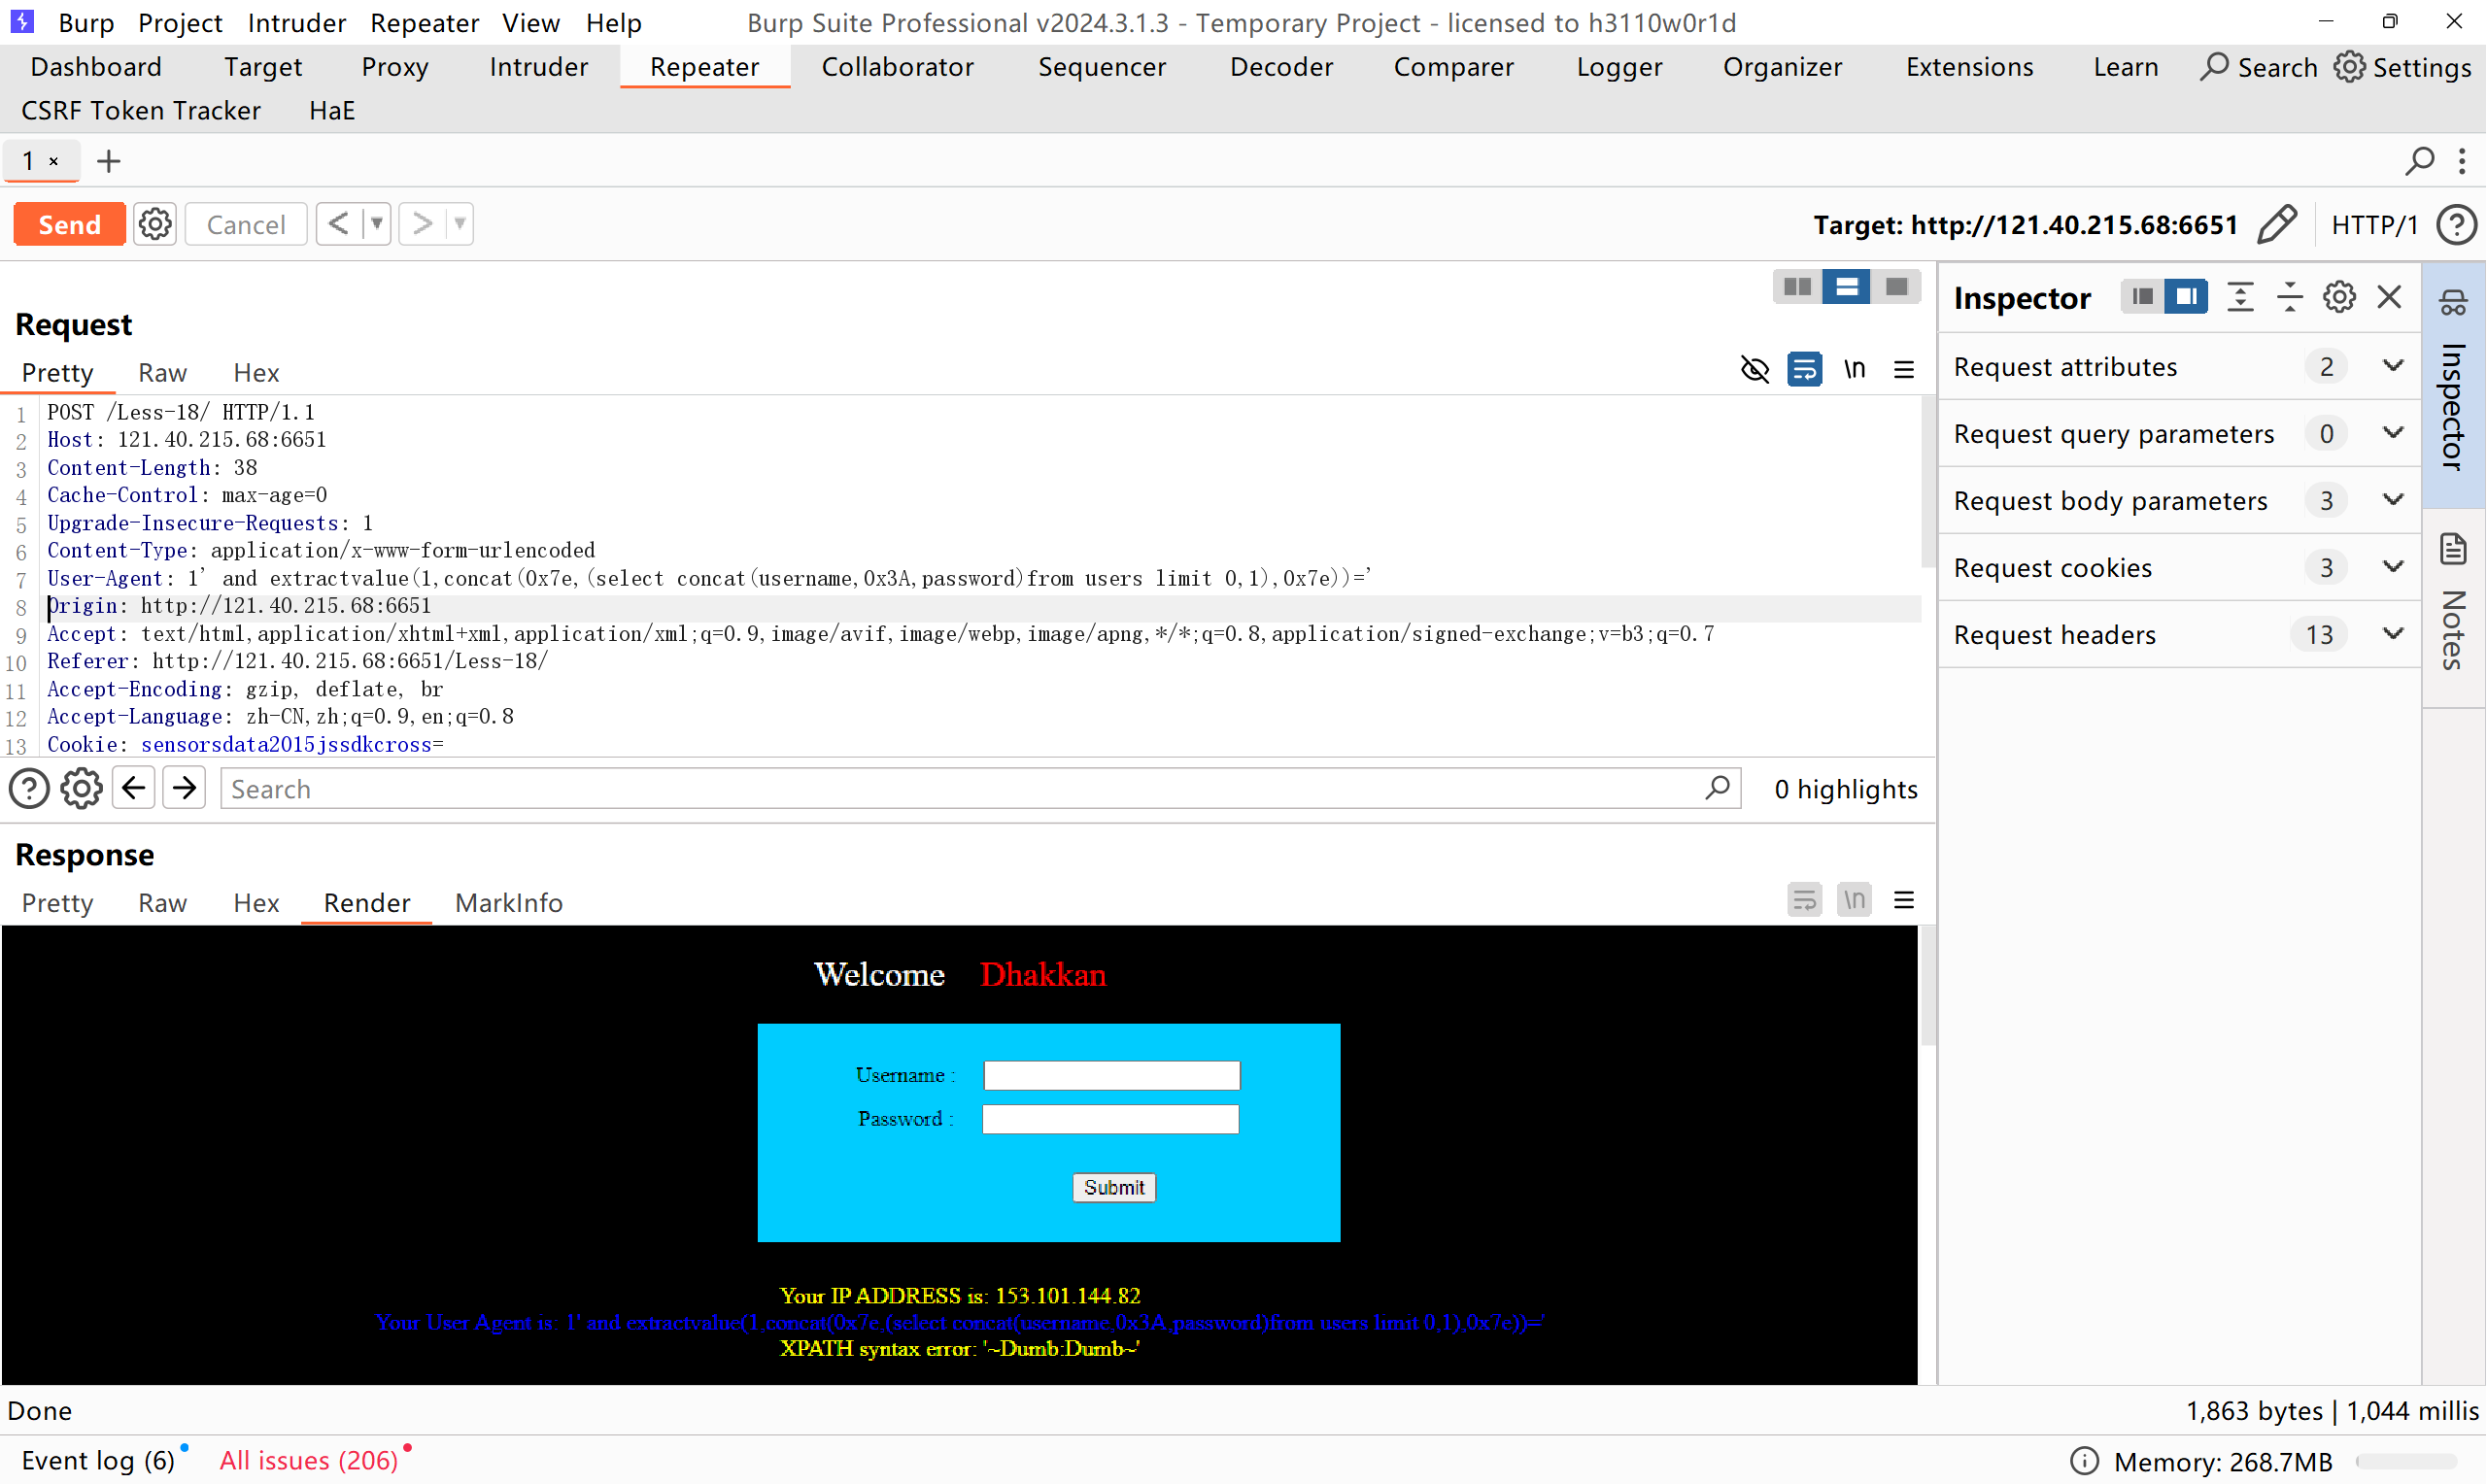Open response editor hamburger menu

tap(1904, 901)
